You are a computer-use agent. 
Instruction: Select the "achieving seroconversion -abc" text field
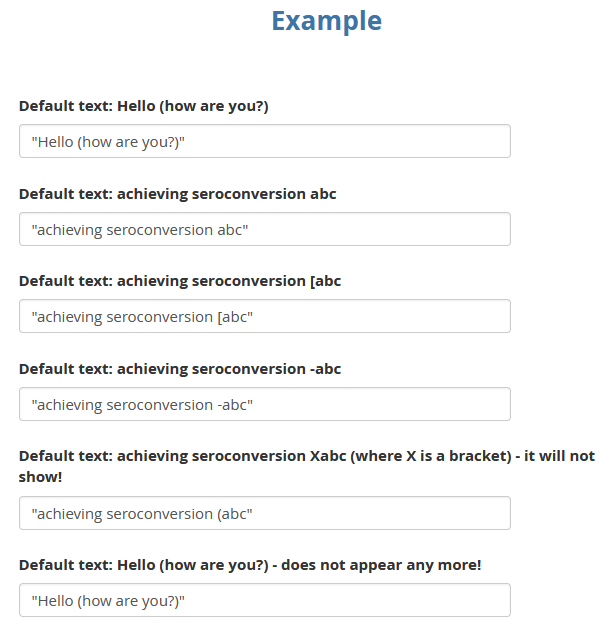(264, 404)
